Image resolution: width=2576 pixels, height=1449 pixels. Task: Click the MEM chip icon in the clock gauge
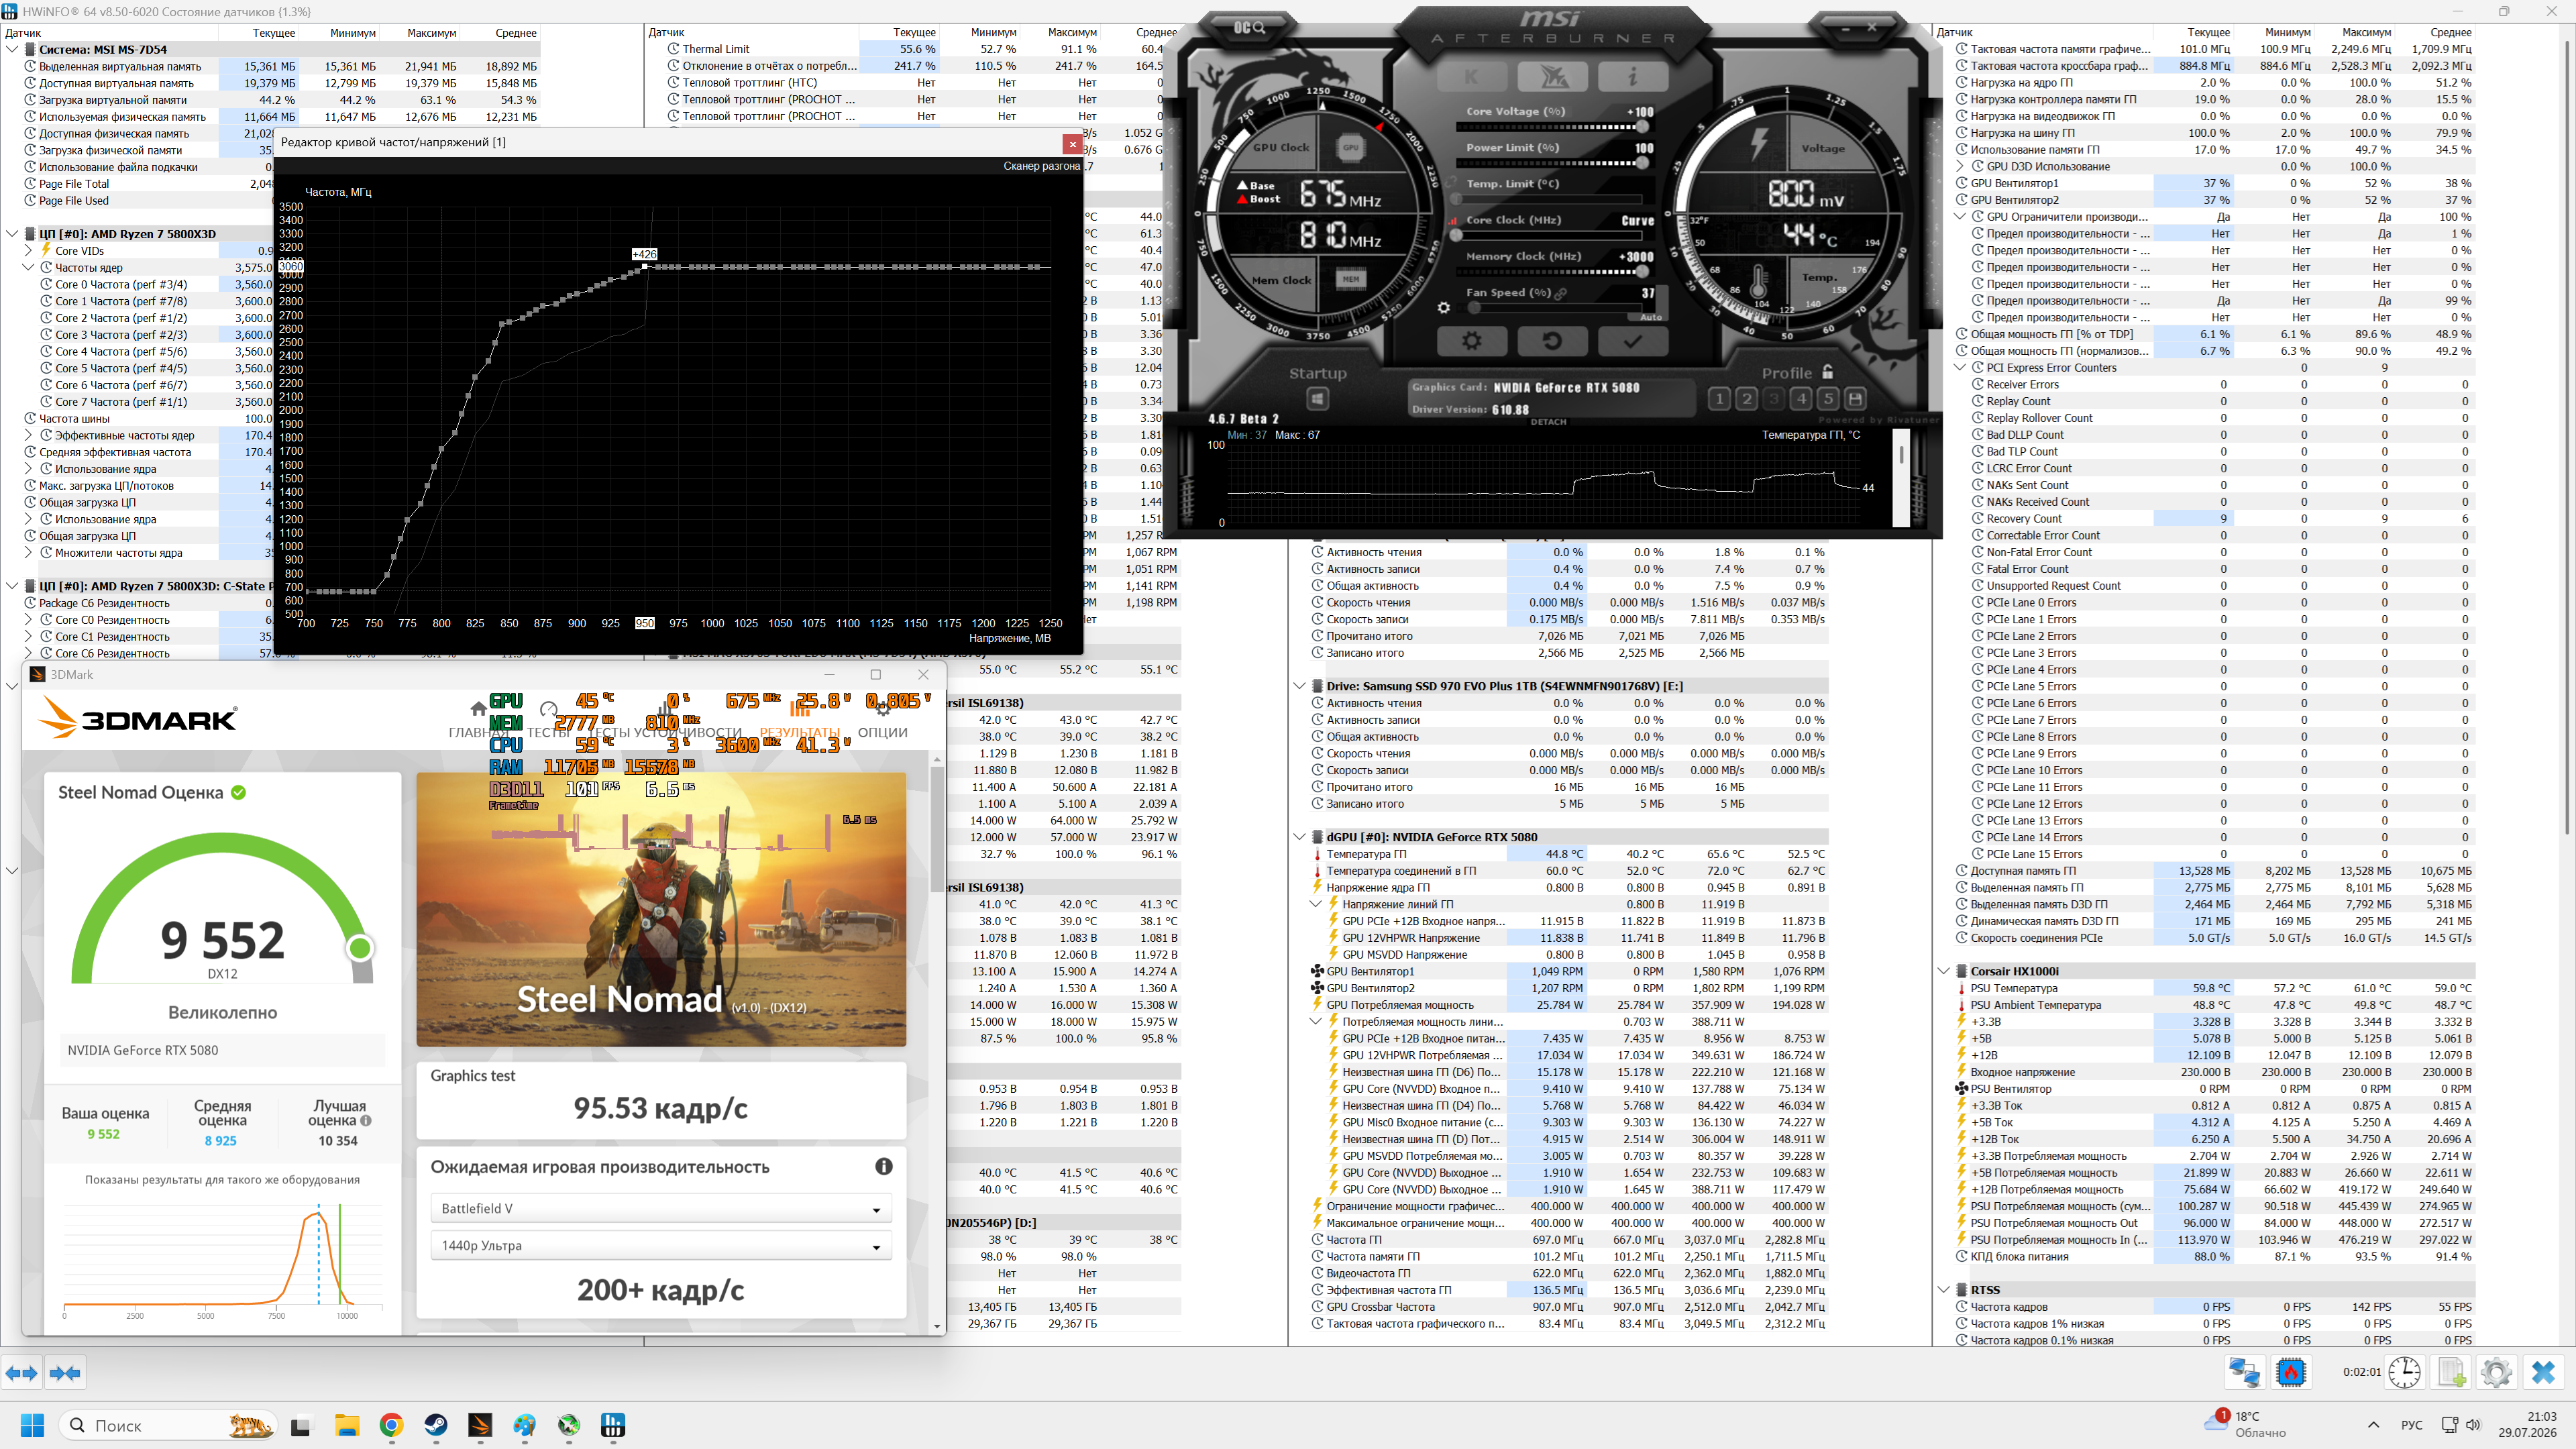coord(1350,279)
